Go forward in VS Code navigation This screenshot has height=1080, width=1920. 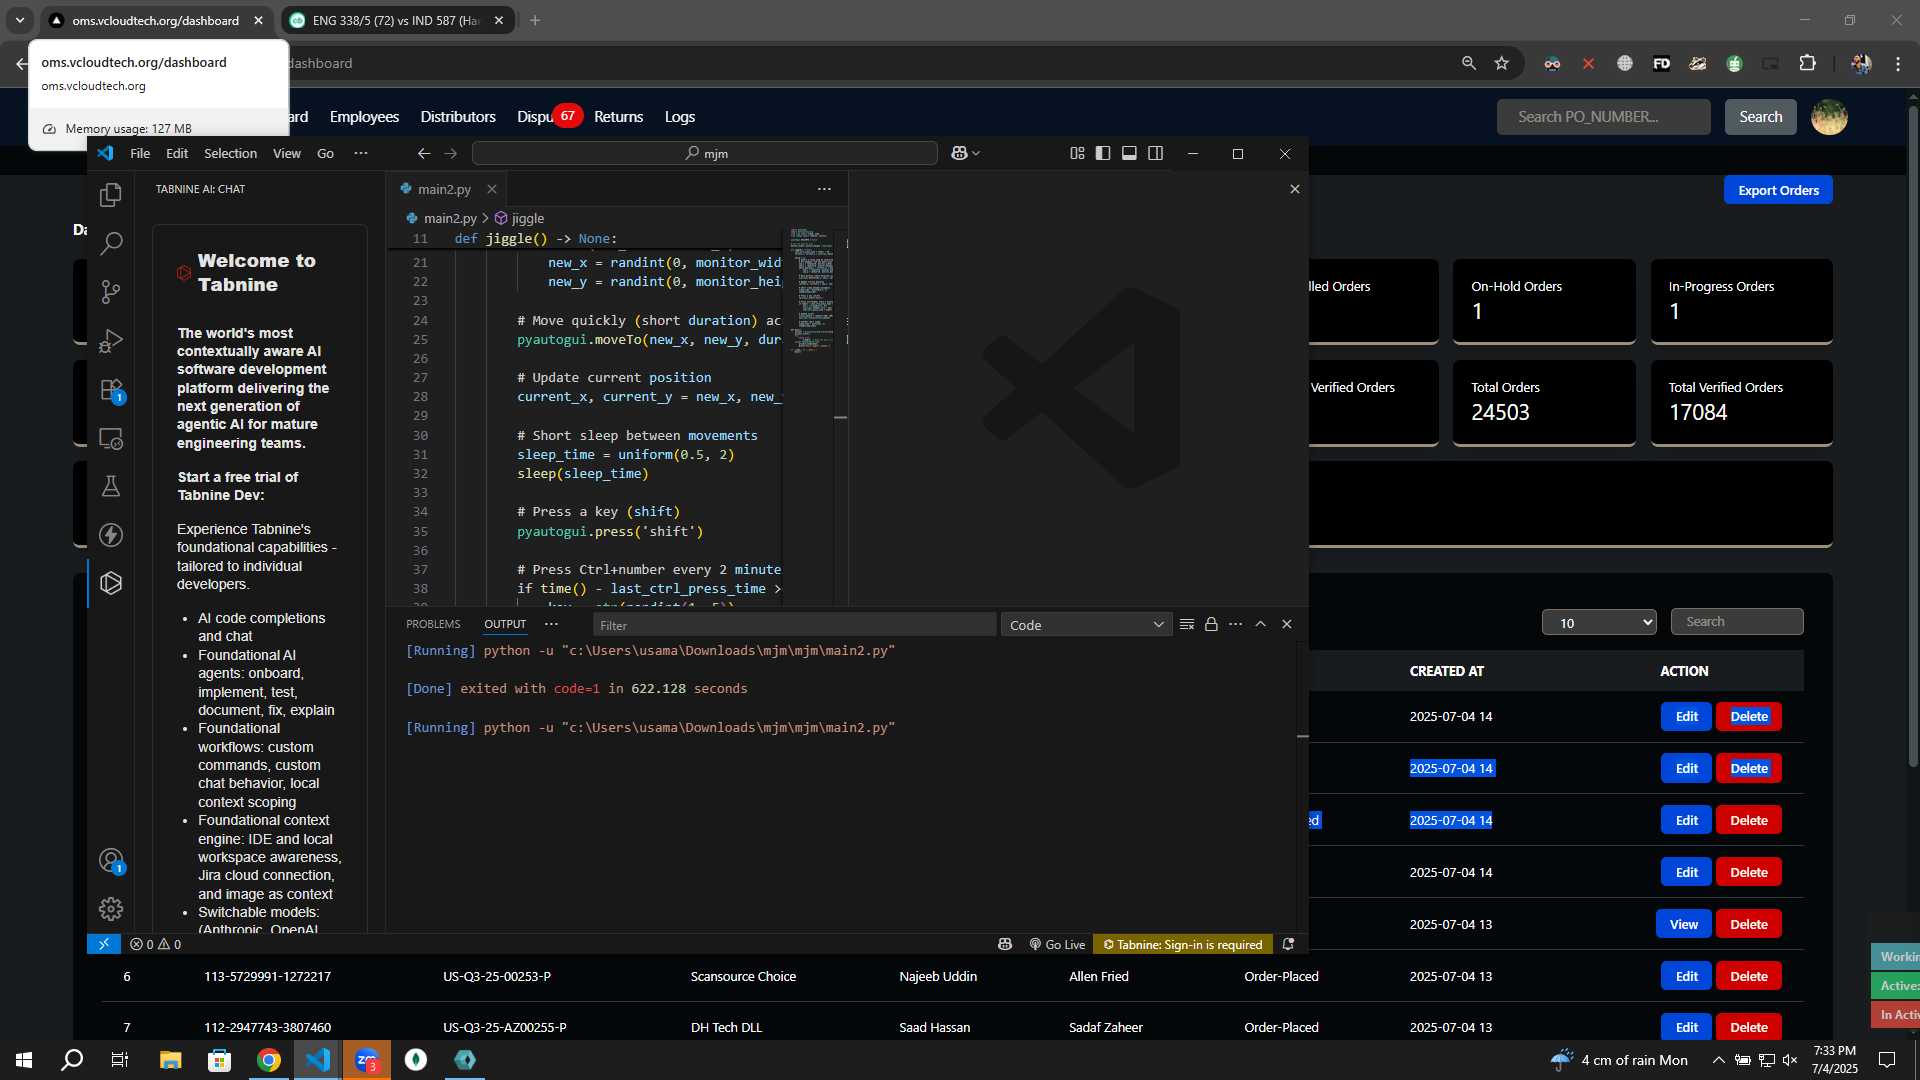(451, 153)
